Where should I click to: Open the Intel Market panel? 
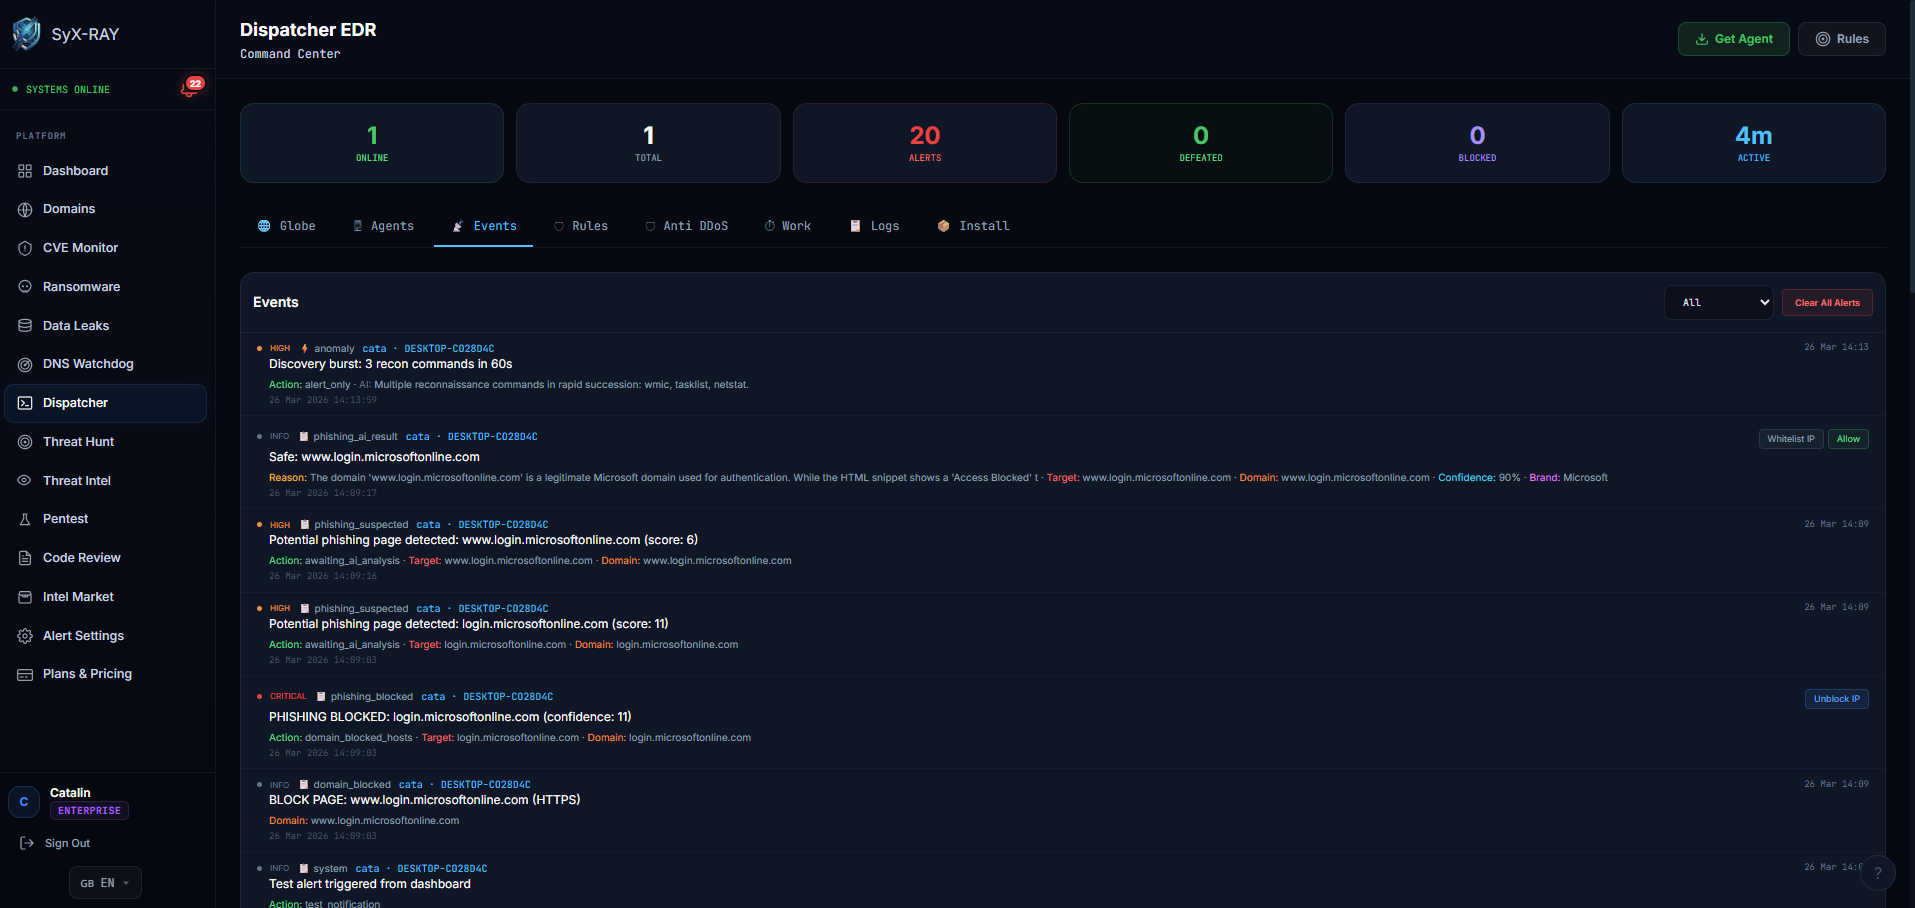point(78,596)
